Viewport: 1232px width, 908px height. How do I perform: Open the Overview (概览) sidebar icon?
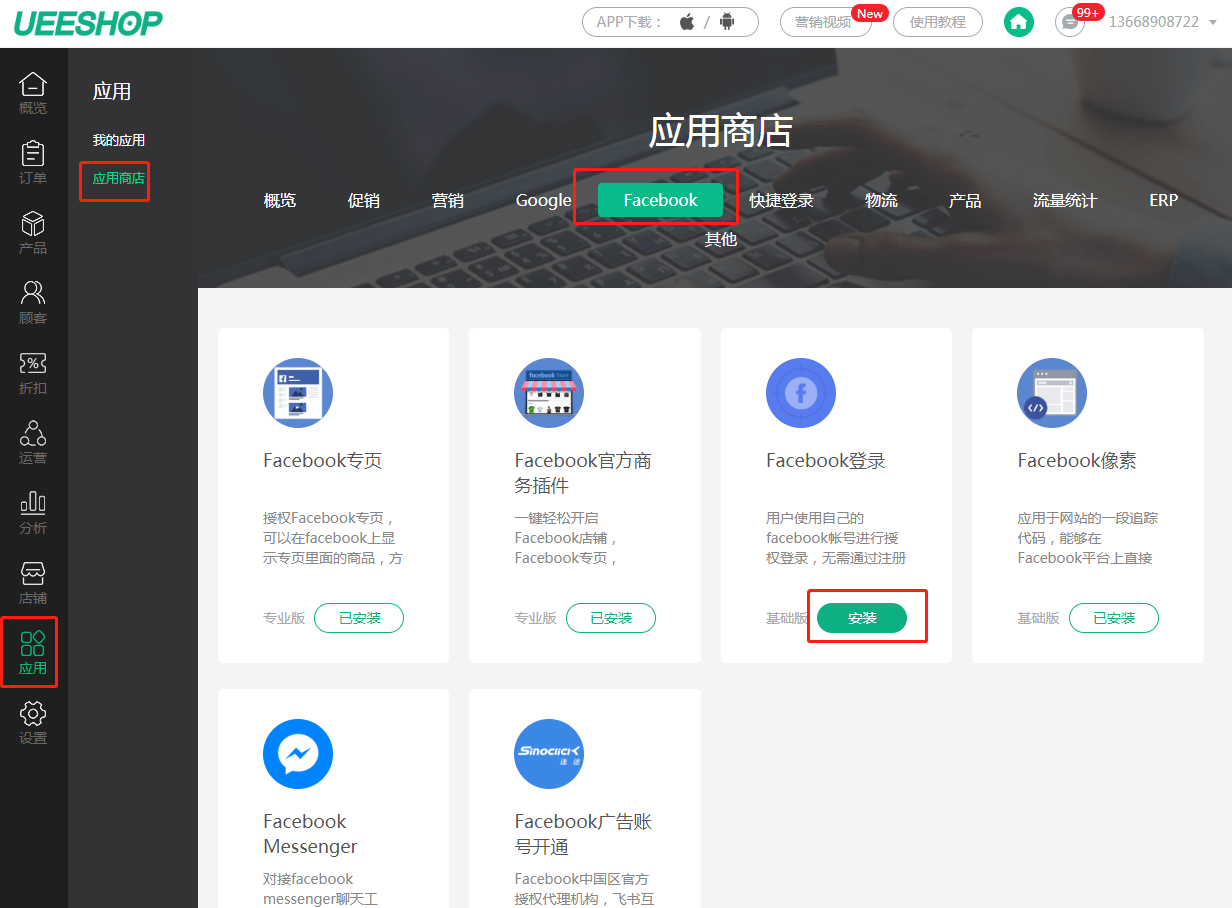coord(33,93)
